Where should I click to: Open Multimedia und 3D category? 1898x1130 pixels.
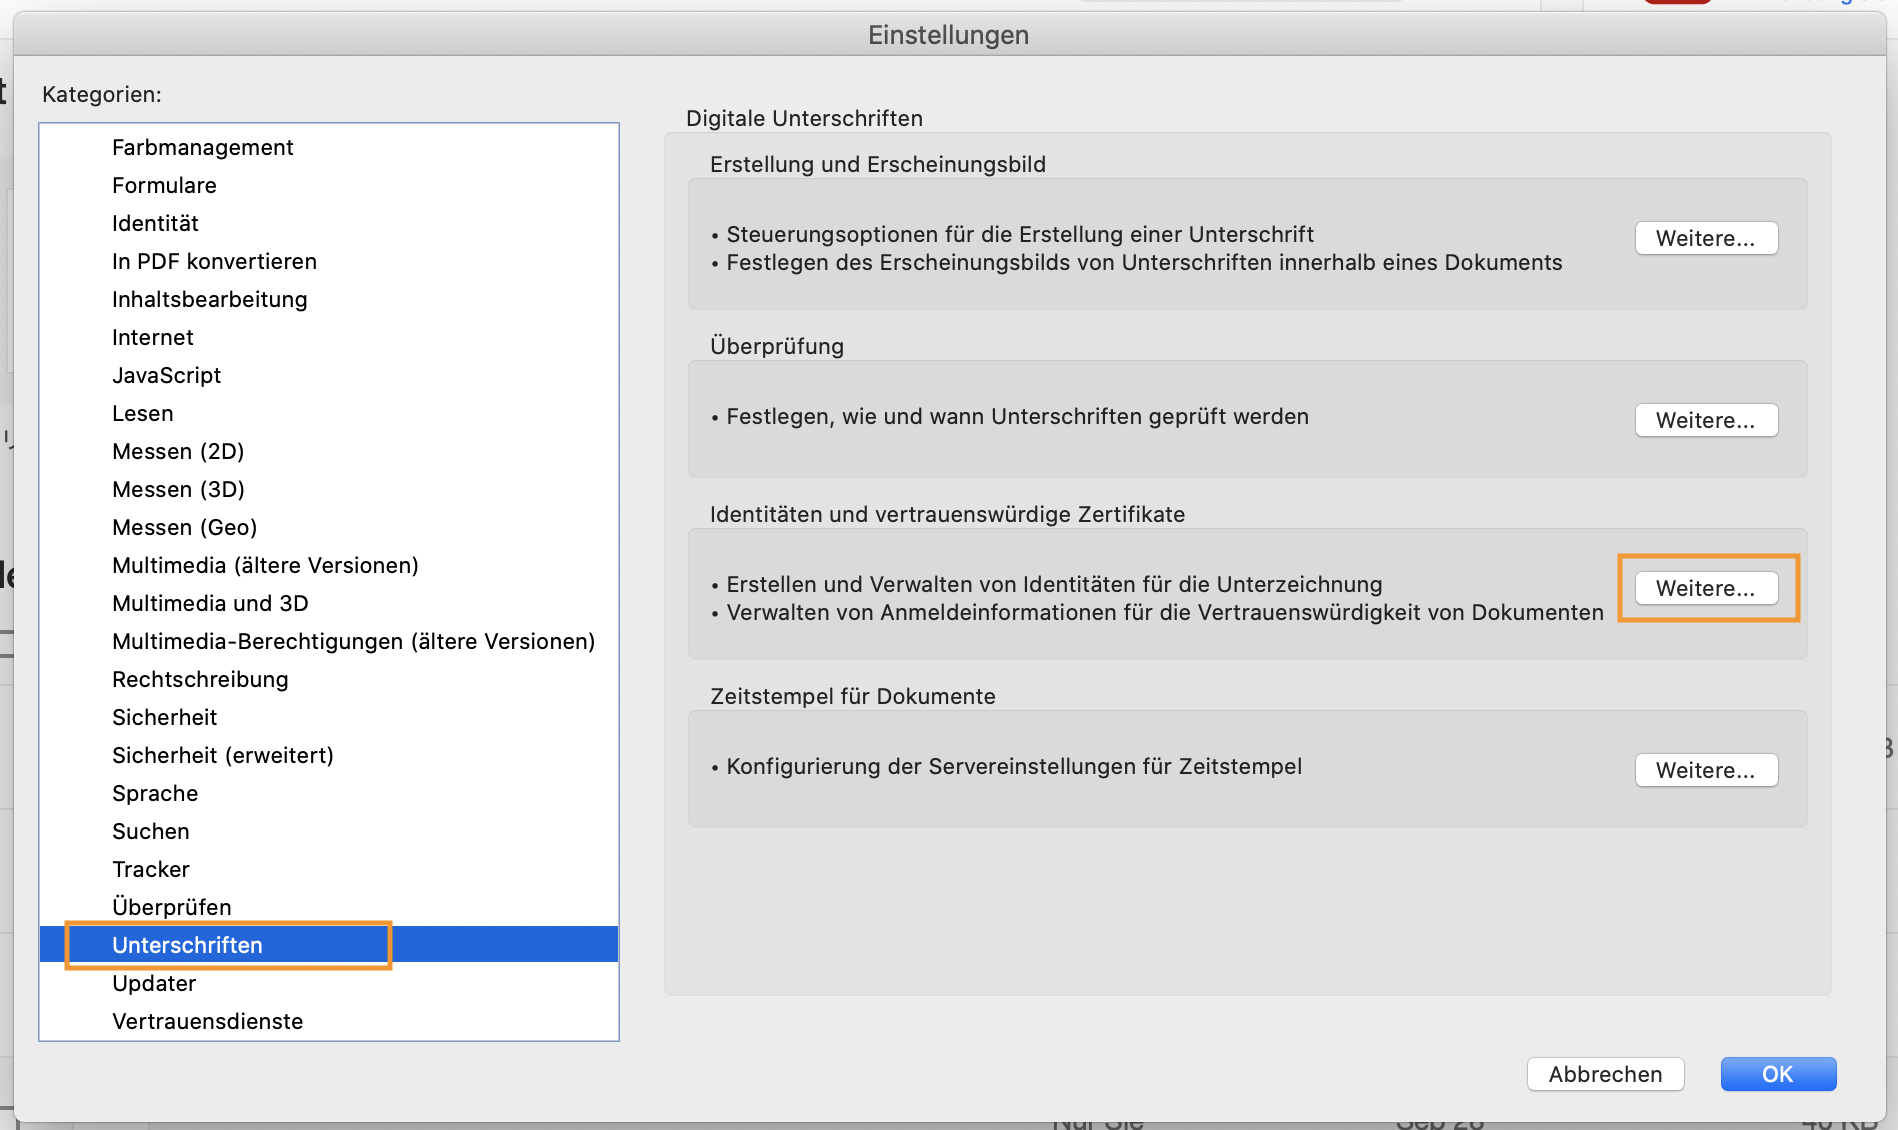pos(329,603)
